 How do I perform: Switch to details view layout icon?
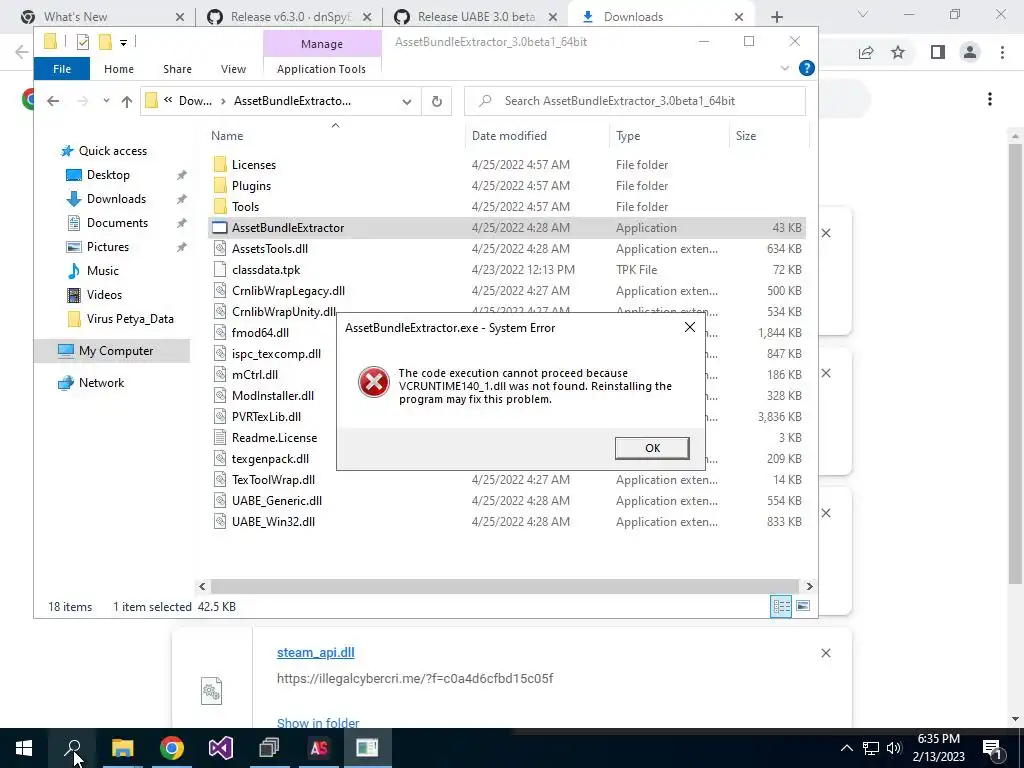(781, 606)
